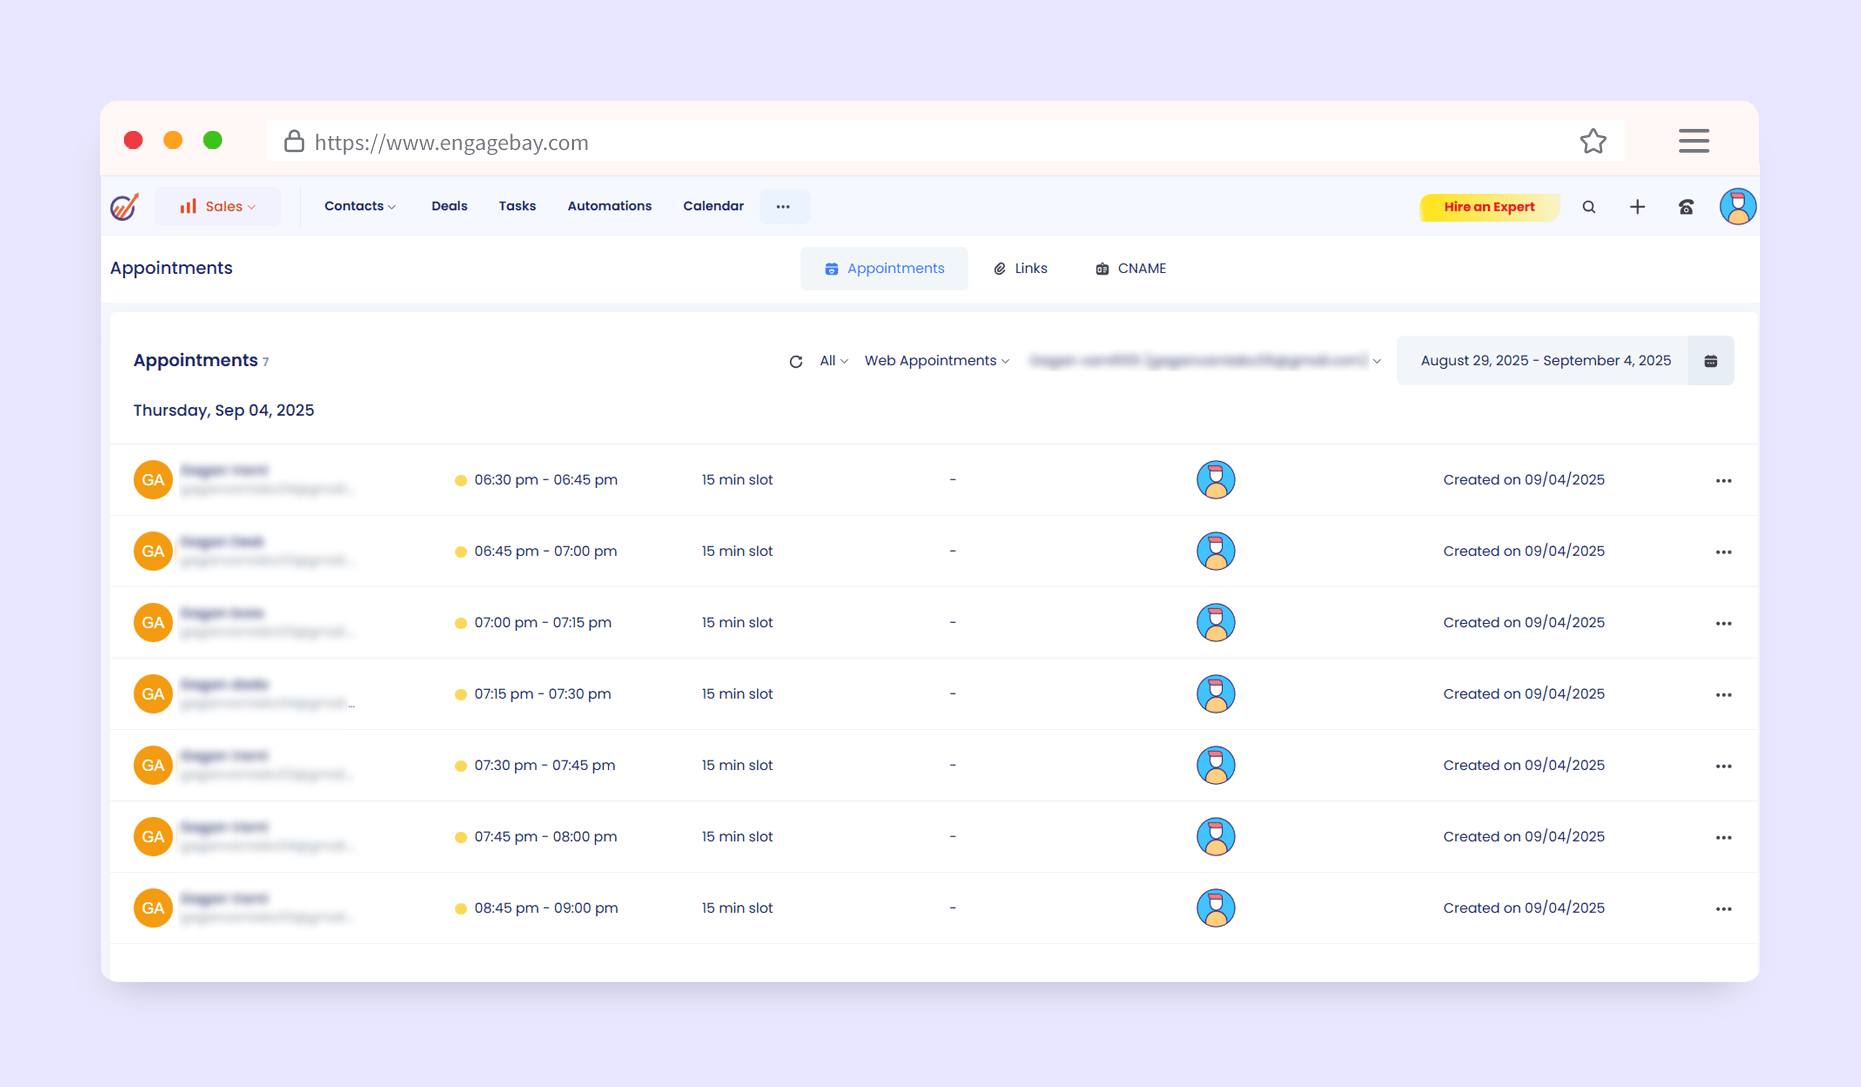Screen dimensions: 1861x1087
Task: Click the search magnifier icon
Action: (1588, 207)
